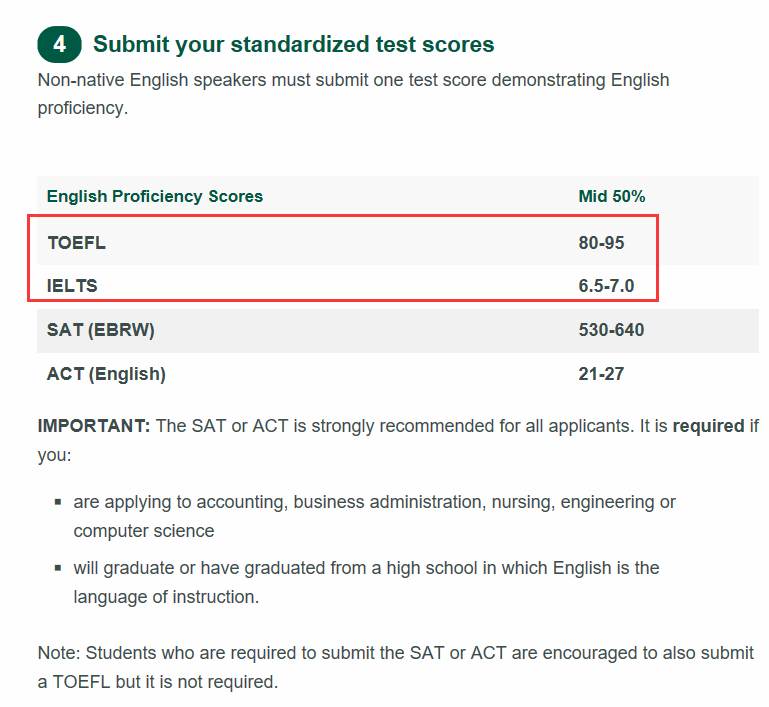This screenshot has width=769, height=707.
Task: Click the square bullet before "will graduate"
Action: point(58,568)
